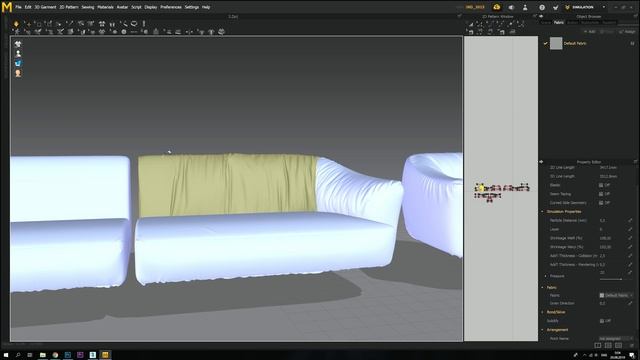640x360 pixels.
Task: Click the Copy button in Object Browser
Action: click(x=607, y=31)
